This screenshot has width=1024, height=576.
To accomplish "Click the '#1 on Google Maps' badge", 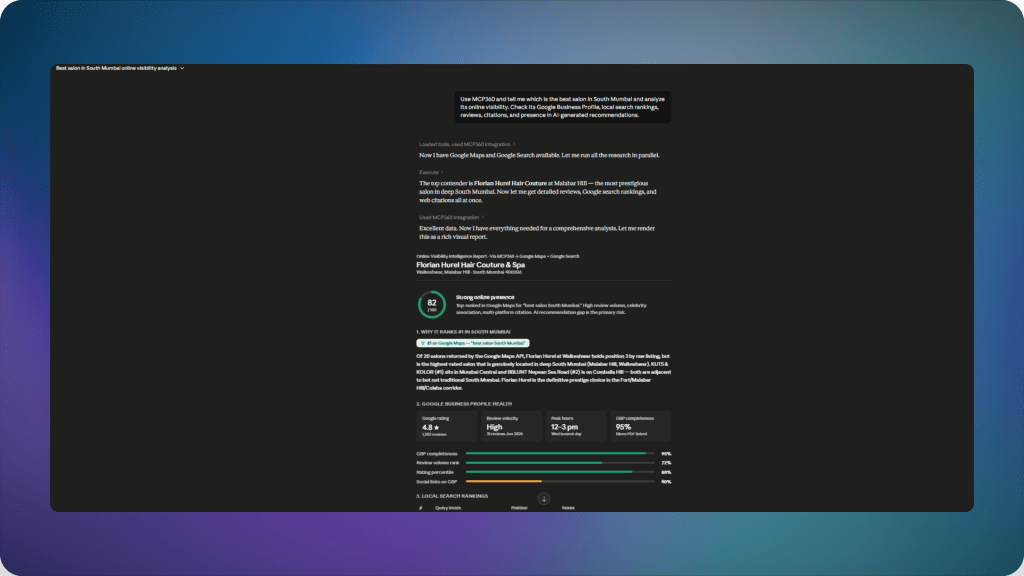I will pyautogui.click(x=473, y=343).
